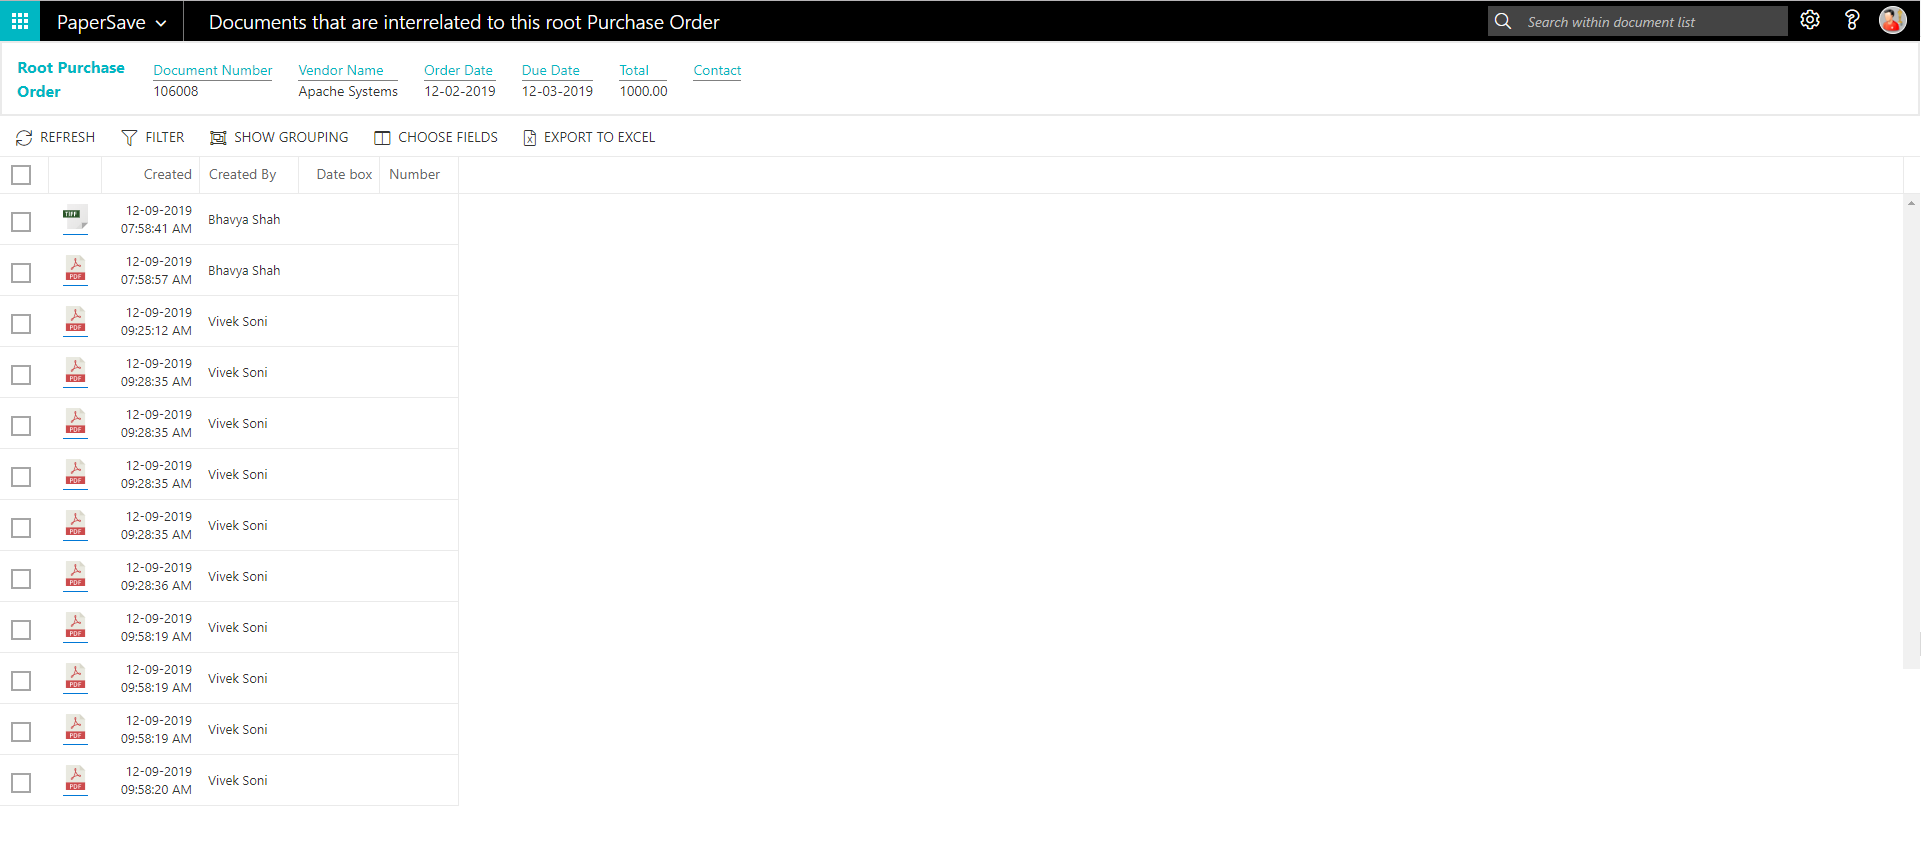1921x851 pixels.
Task: Expand the PaperSave dropdown menu
Action: pos(111,22)
